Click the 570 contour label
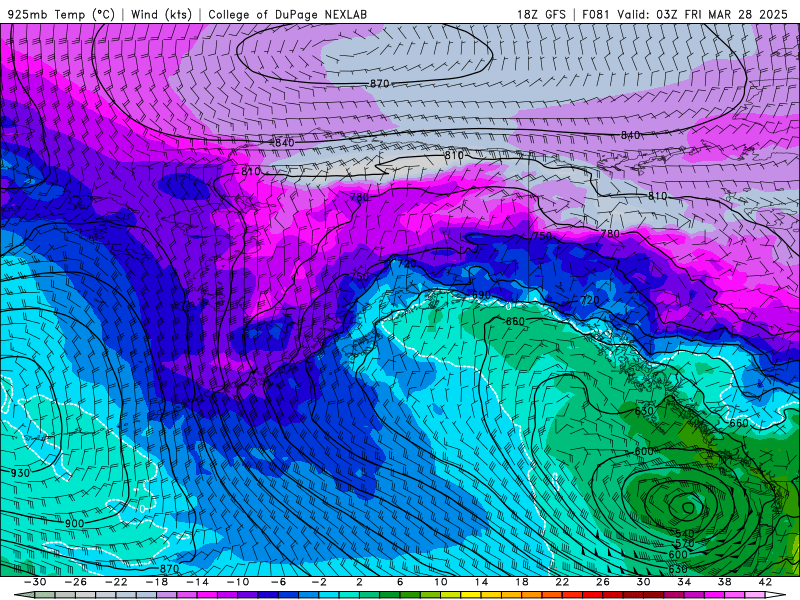 684,544
